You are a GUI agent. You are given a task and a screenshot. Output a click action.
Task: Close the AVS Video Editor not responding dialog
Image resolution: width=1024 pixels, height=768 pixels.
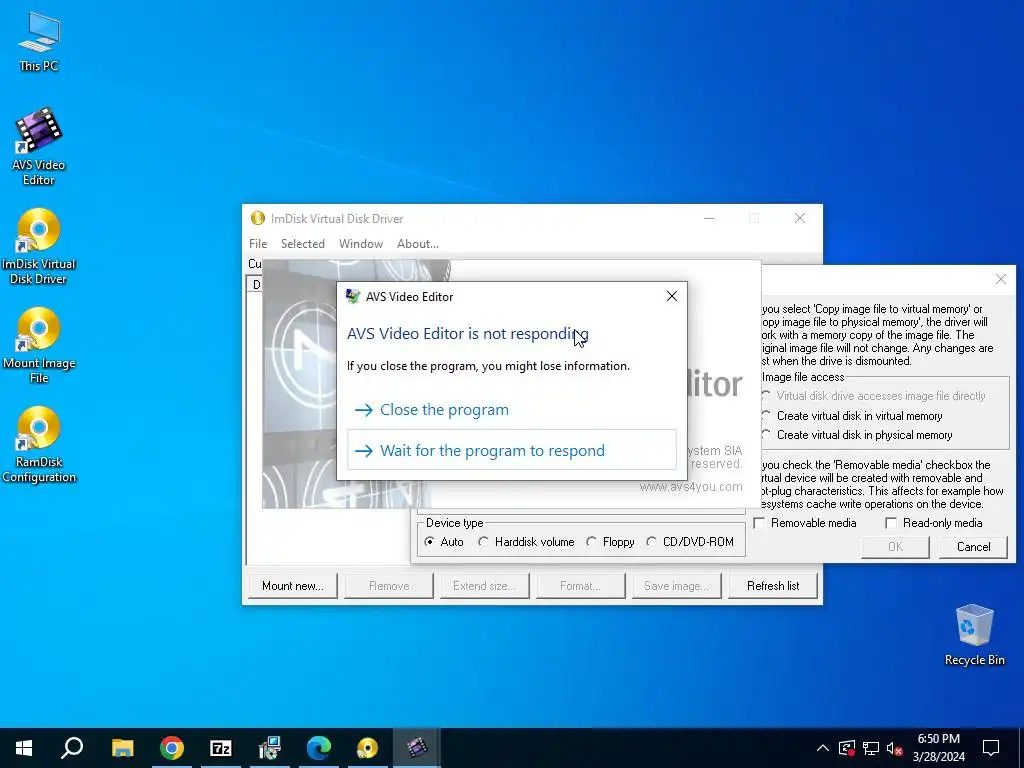click(671, 296)
